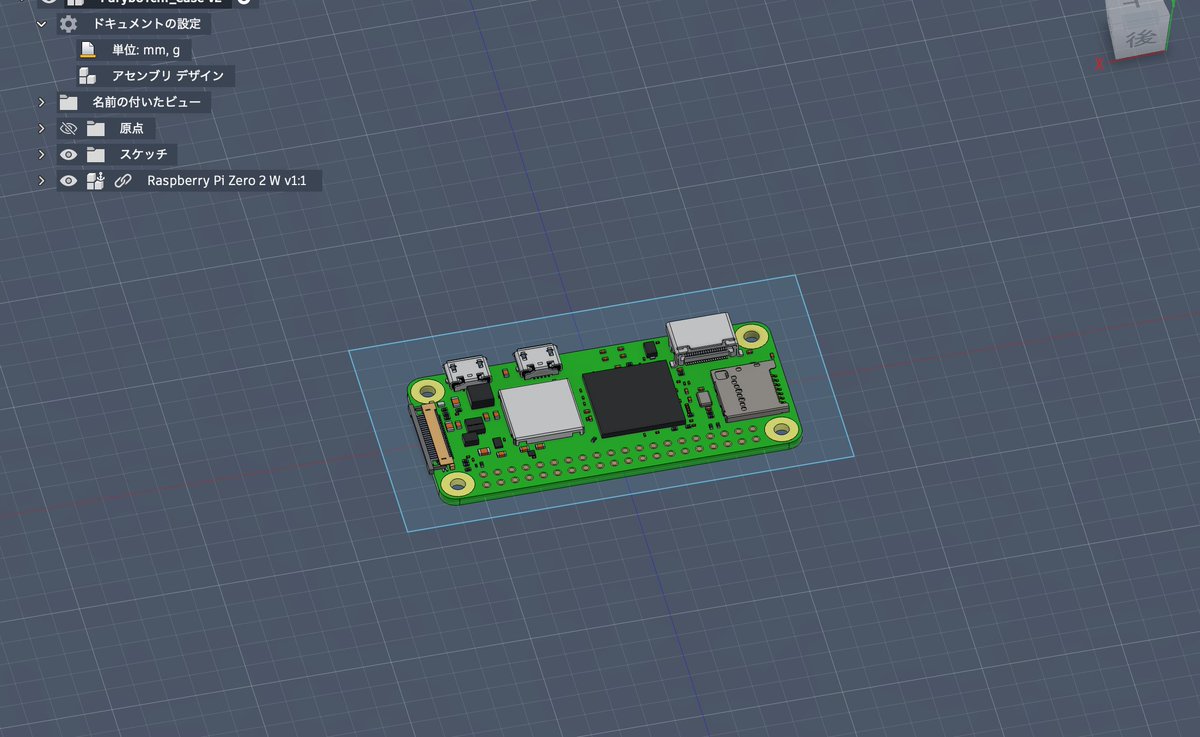The height and width of the screenshot is (737, 1200).
Task: Click the folder icon of スケッチ
Action: pos(95,154)
